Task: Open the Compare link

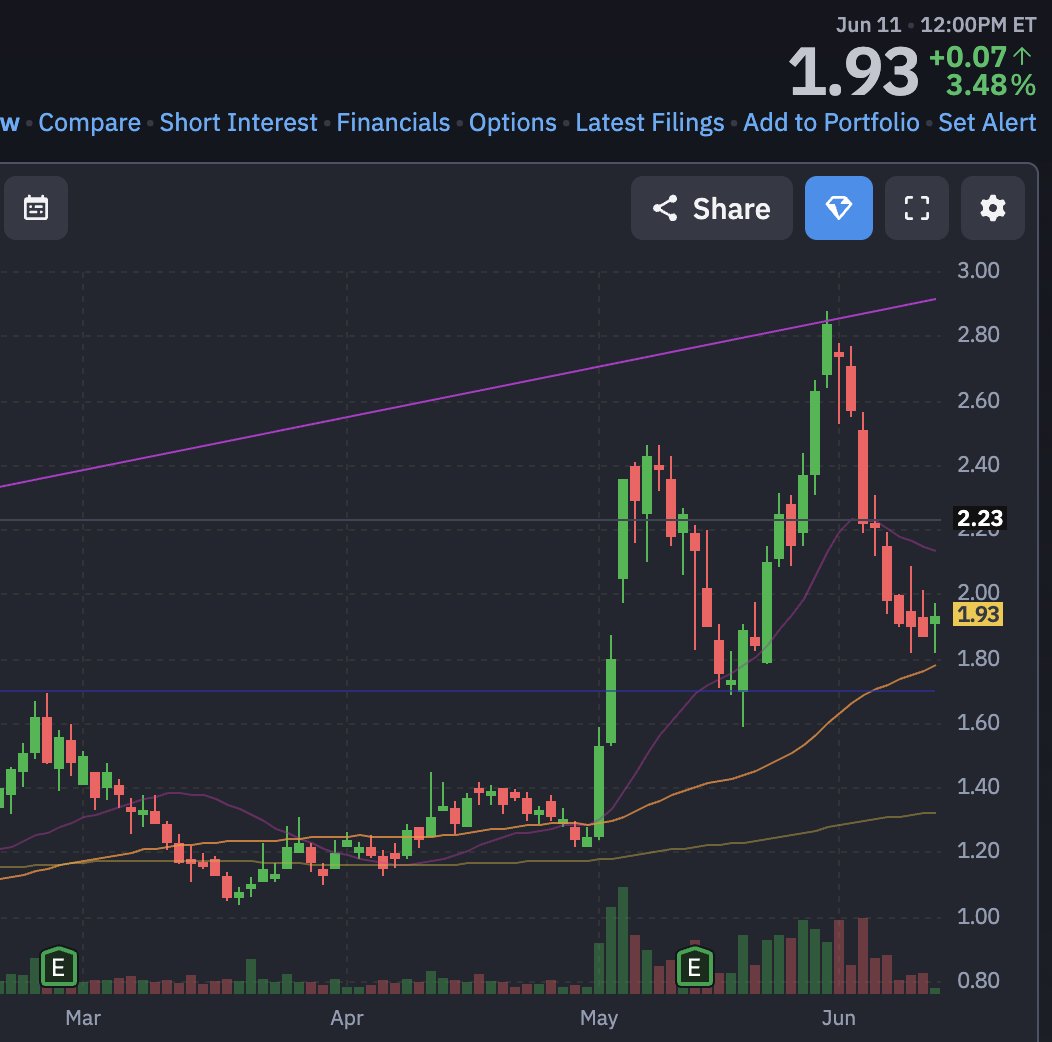Action: [89, 123]
